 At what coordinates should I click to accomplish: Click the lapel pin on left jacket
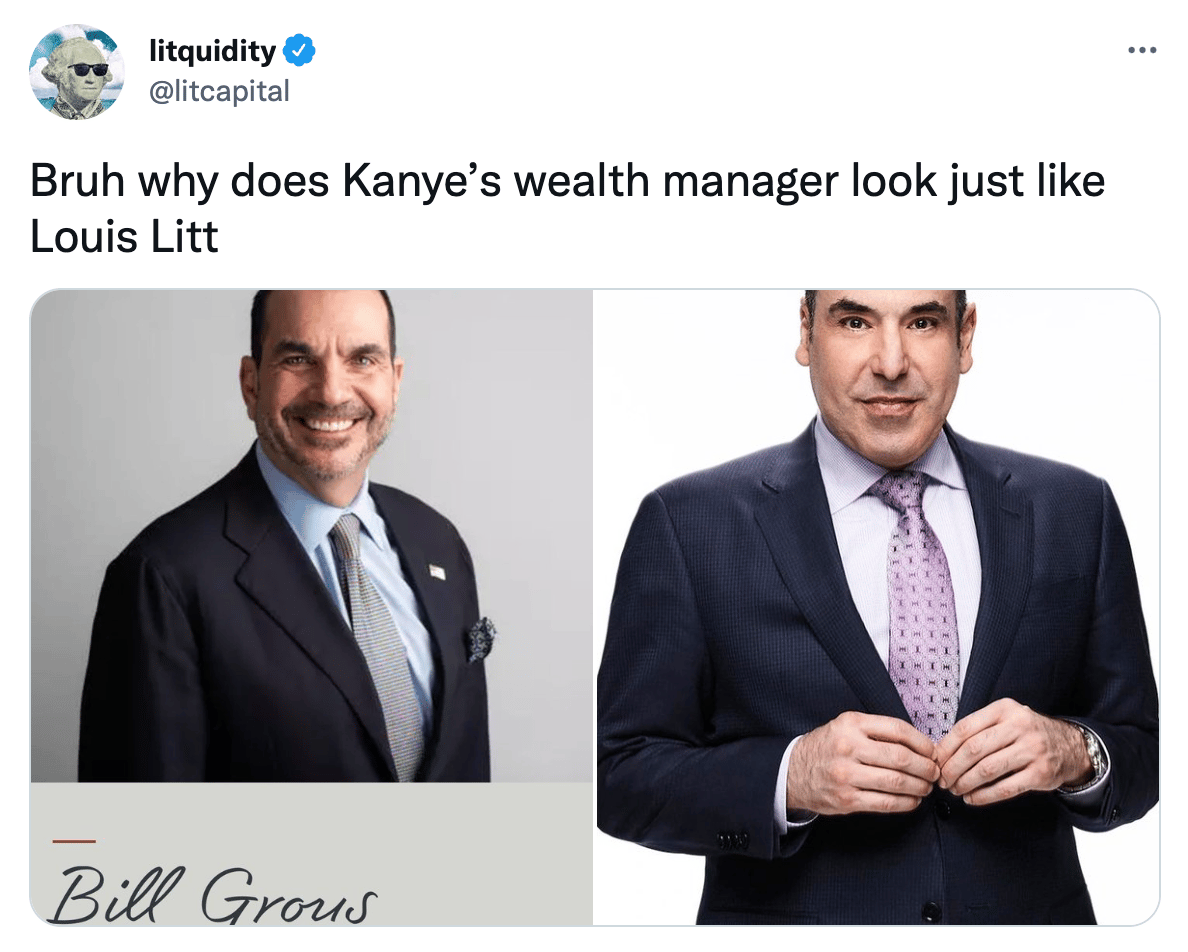(437, 572)
